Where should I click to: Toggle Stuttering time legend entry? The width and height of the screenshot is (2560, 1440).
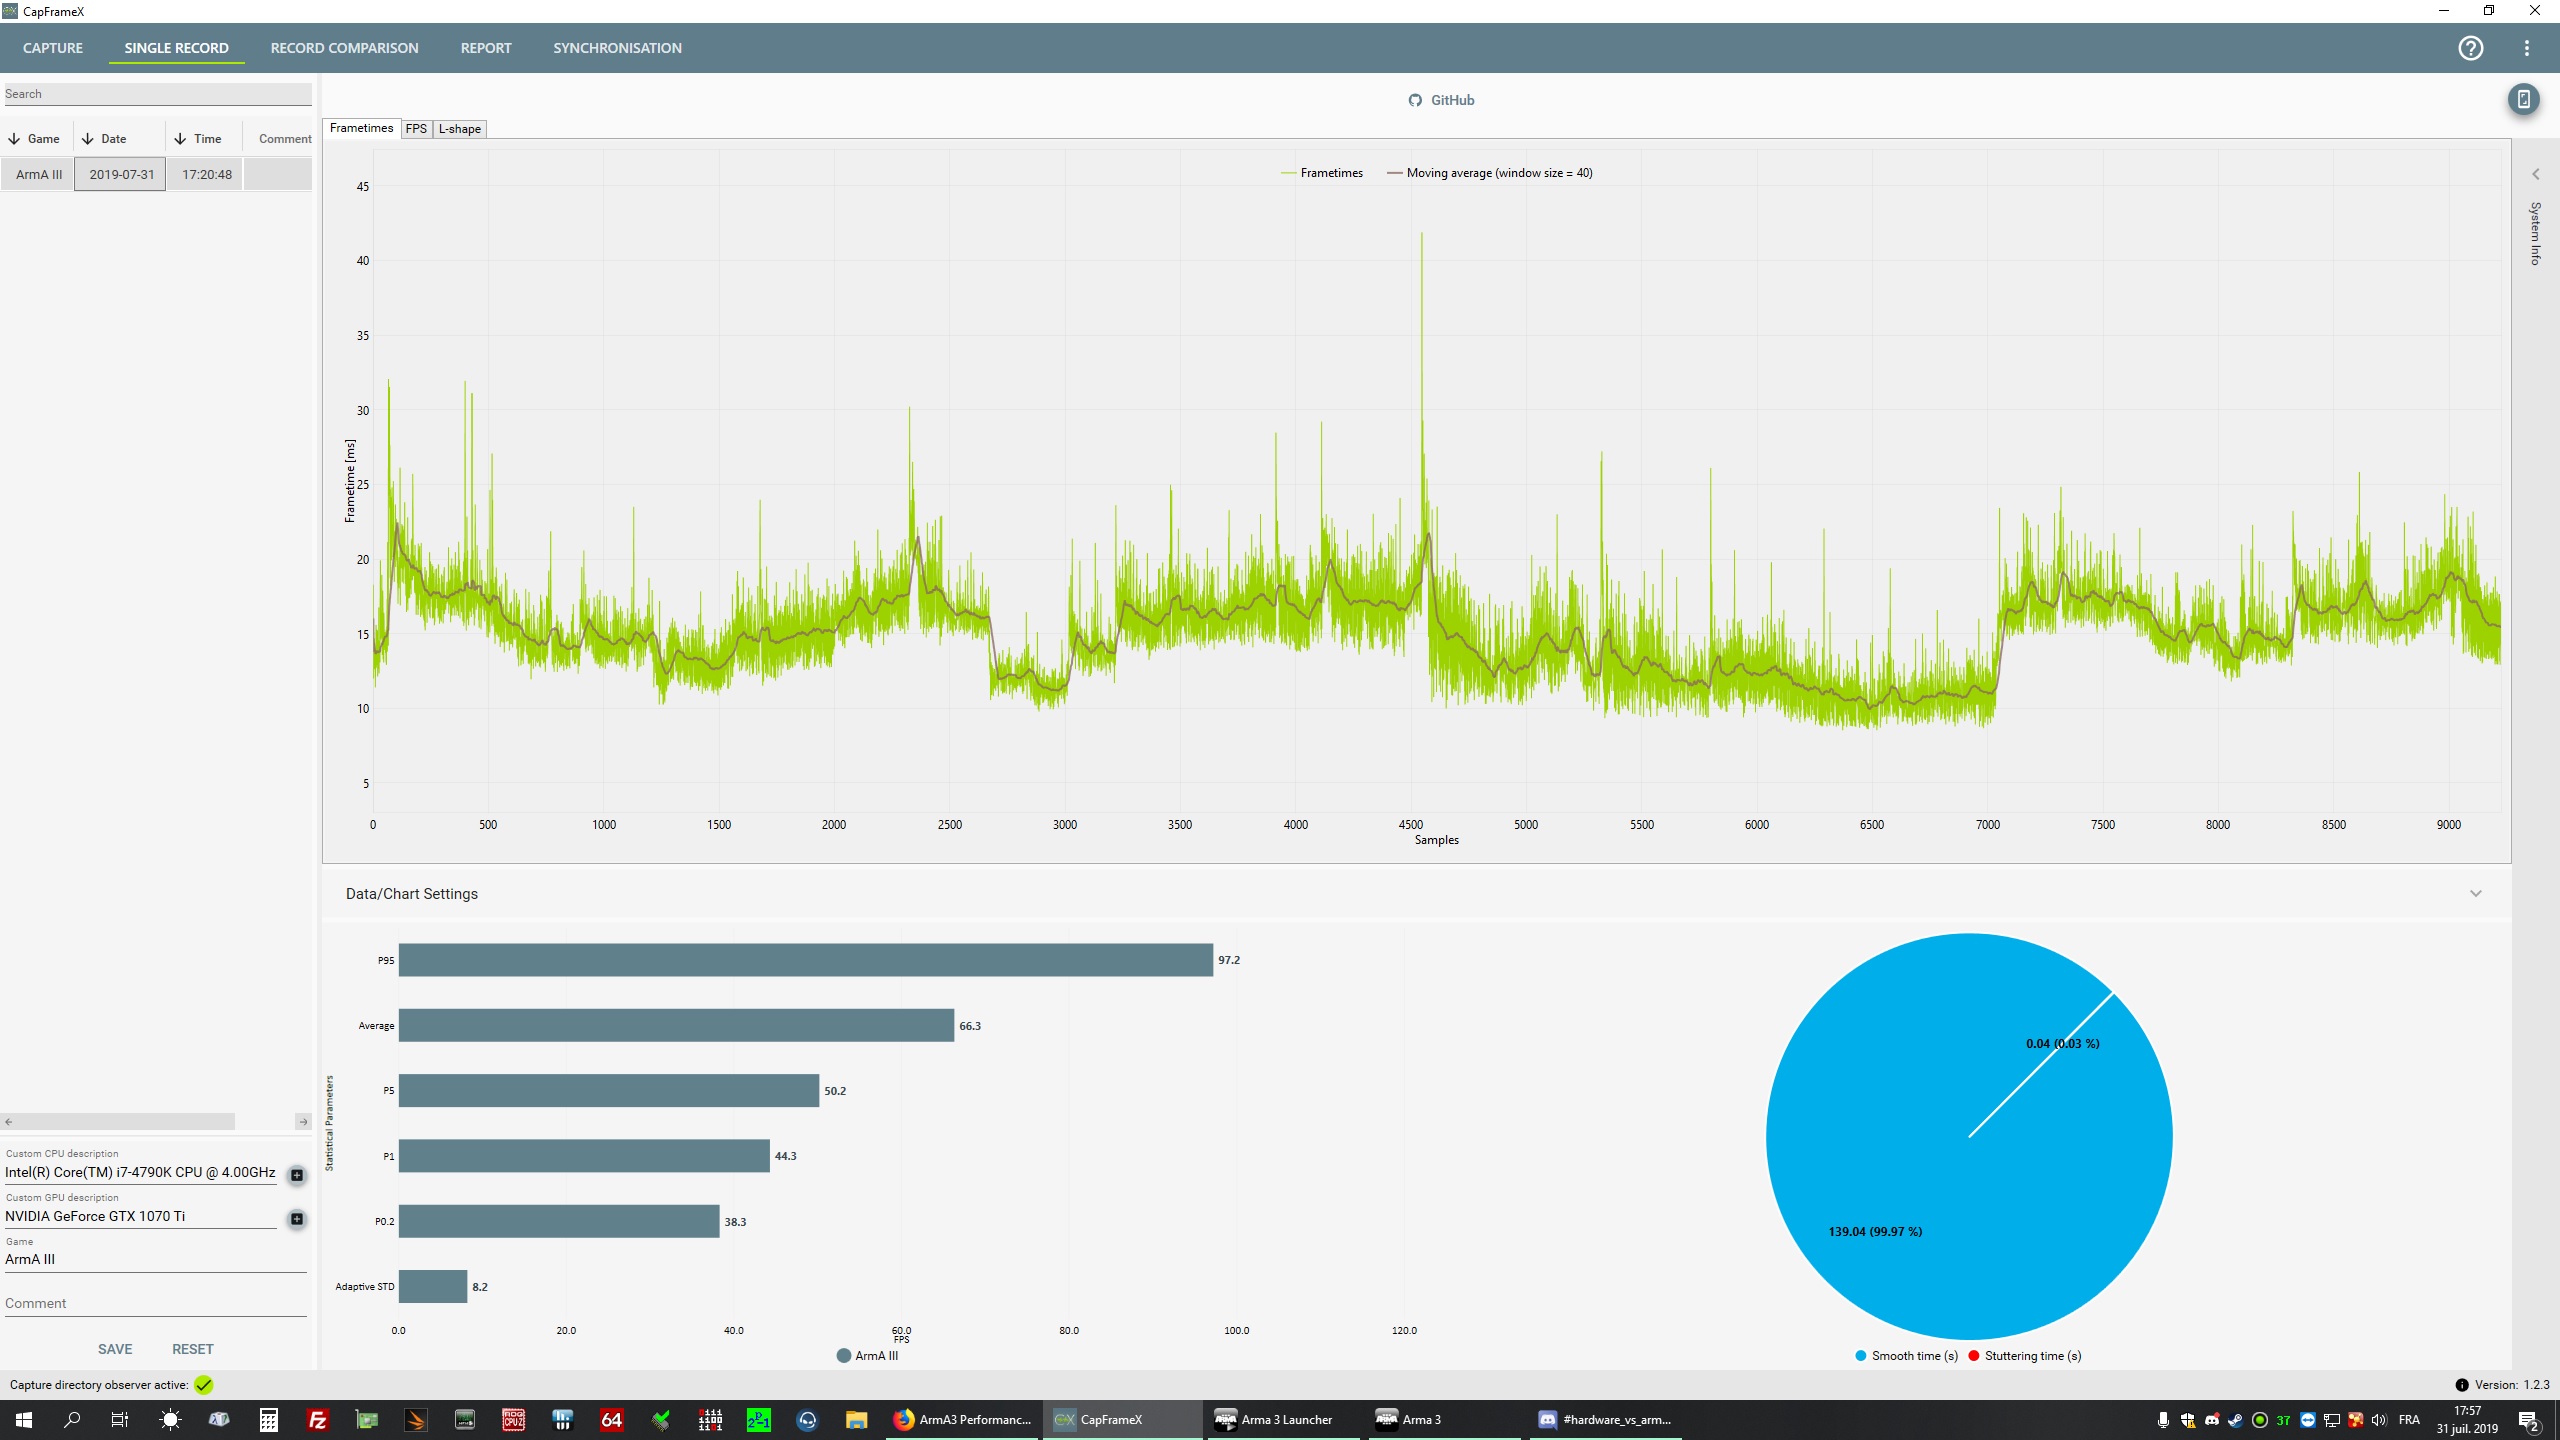click(x=2024, y=1356)
